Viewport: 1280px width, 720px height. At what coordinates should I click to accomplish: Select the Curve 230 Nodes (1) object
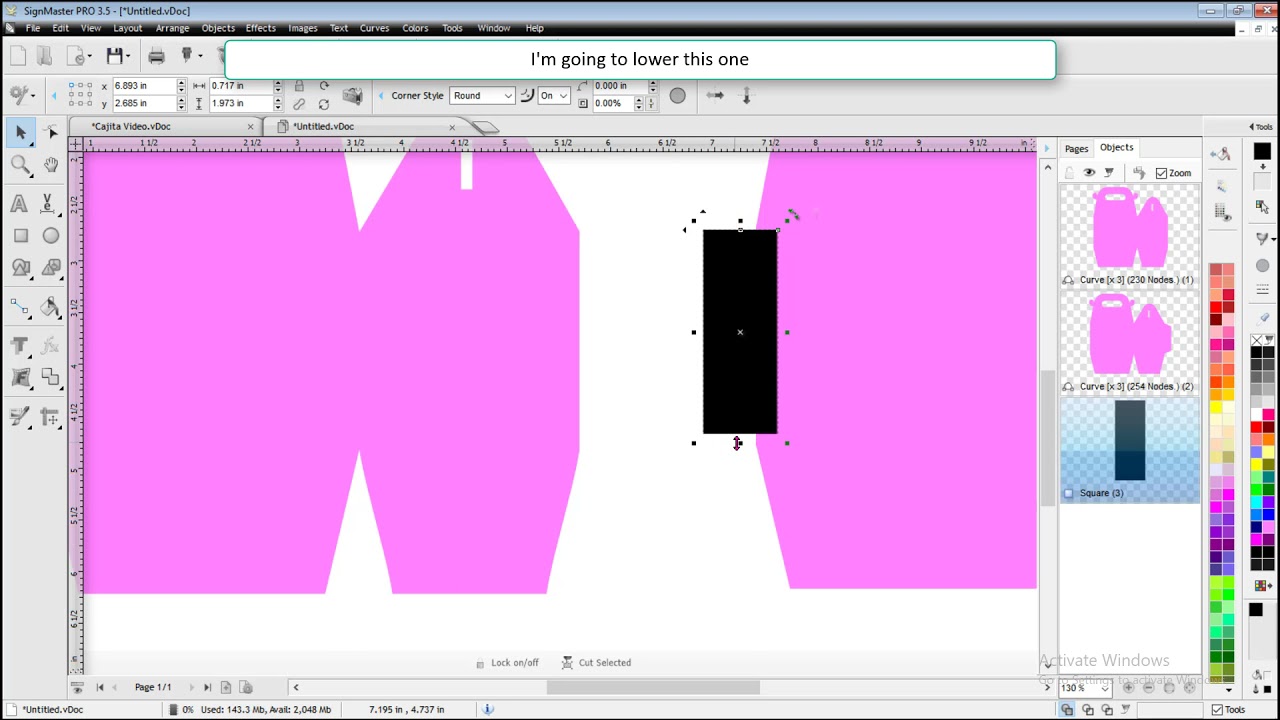point(1130,237)
